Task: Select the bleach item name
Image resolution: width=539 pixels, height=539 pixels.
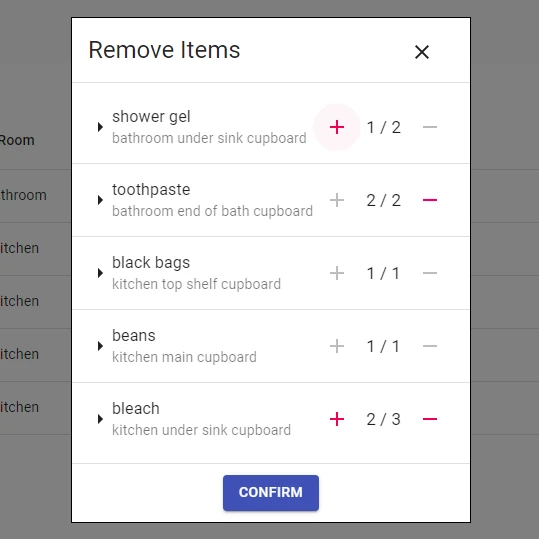Action: click(x=136, y=409)
